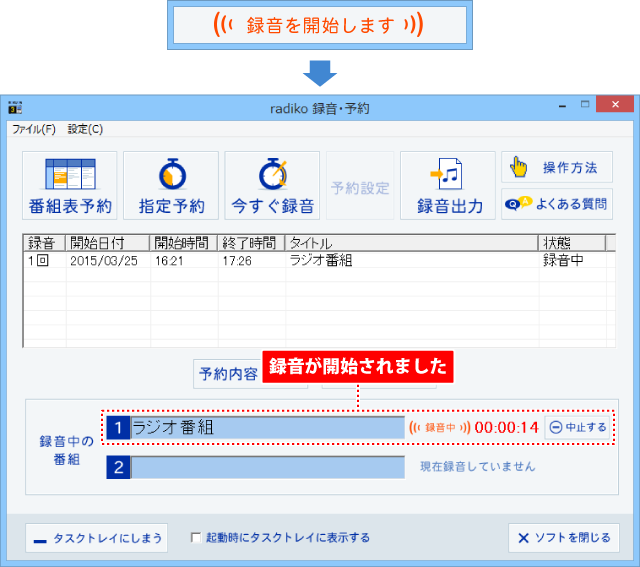640x567 pixels.
Task: Click the slot number 2 badge
Action: pyautogui.click(x=118, y=467)
